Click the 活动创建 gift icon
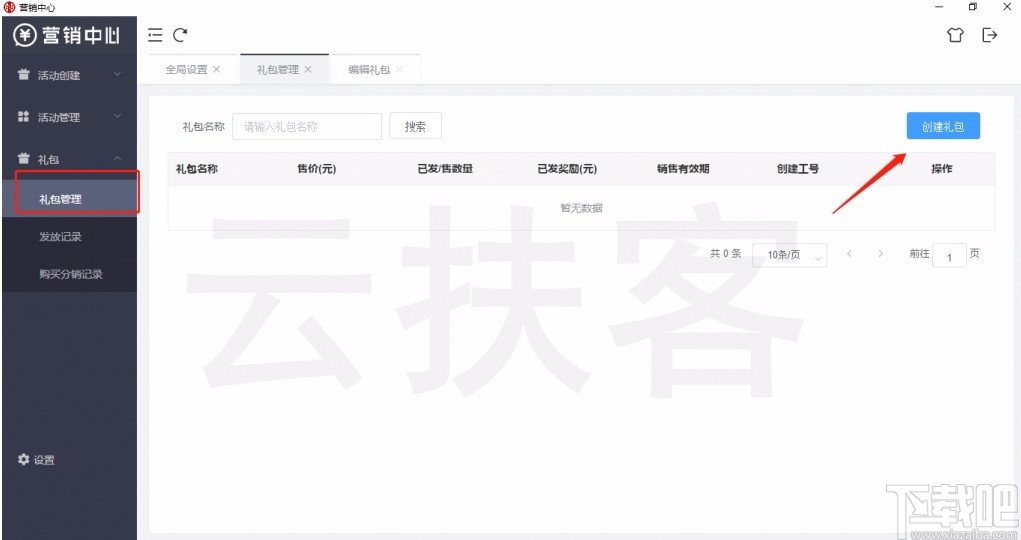Image resolution: width=1021 pixels, height=540 pixels. tap(23, 75)
